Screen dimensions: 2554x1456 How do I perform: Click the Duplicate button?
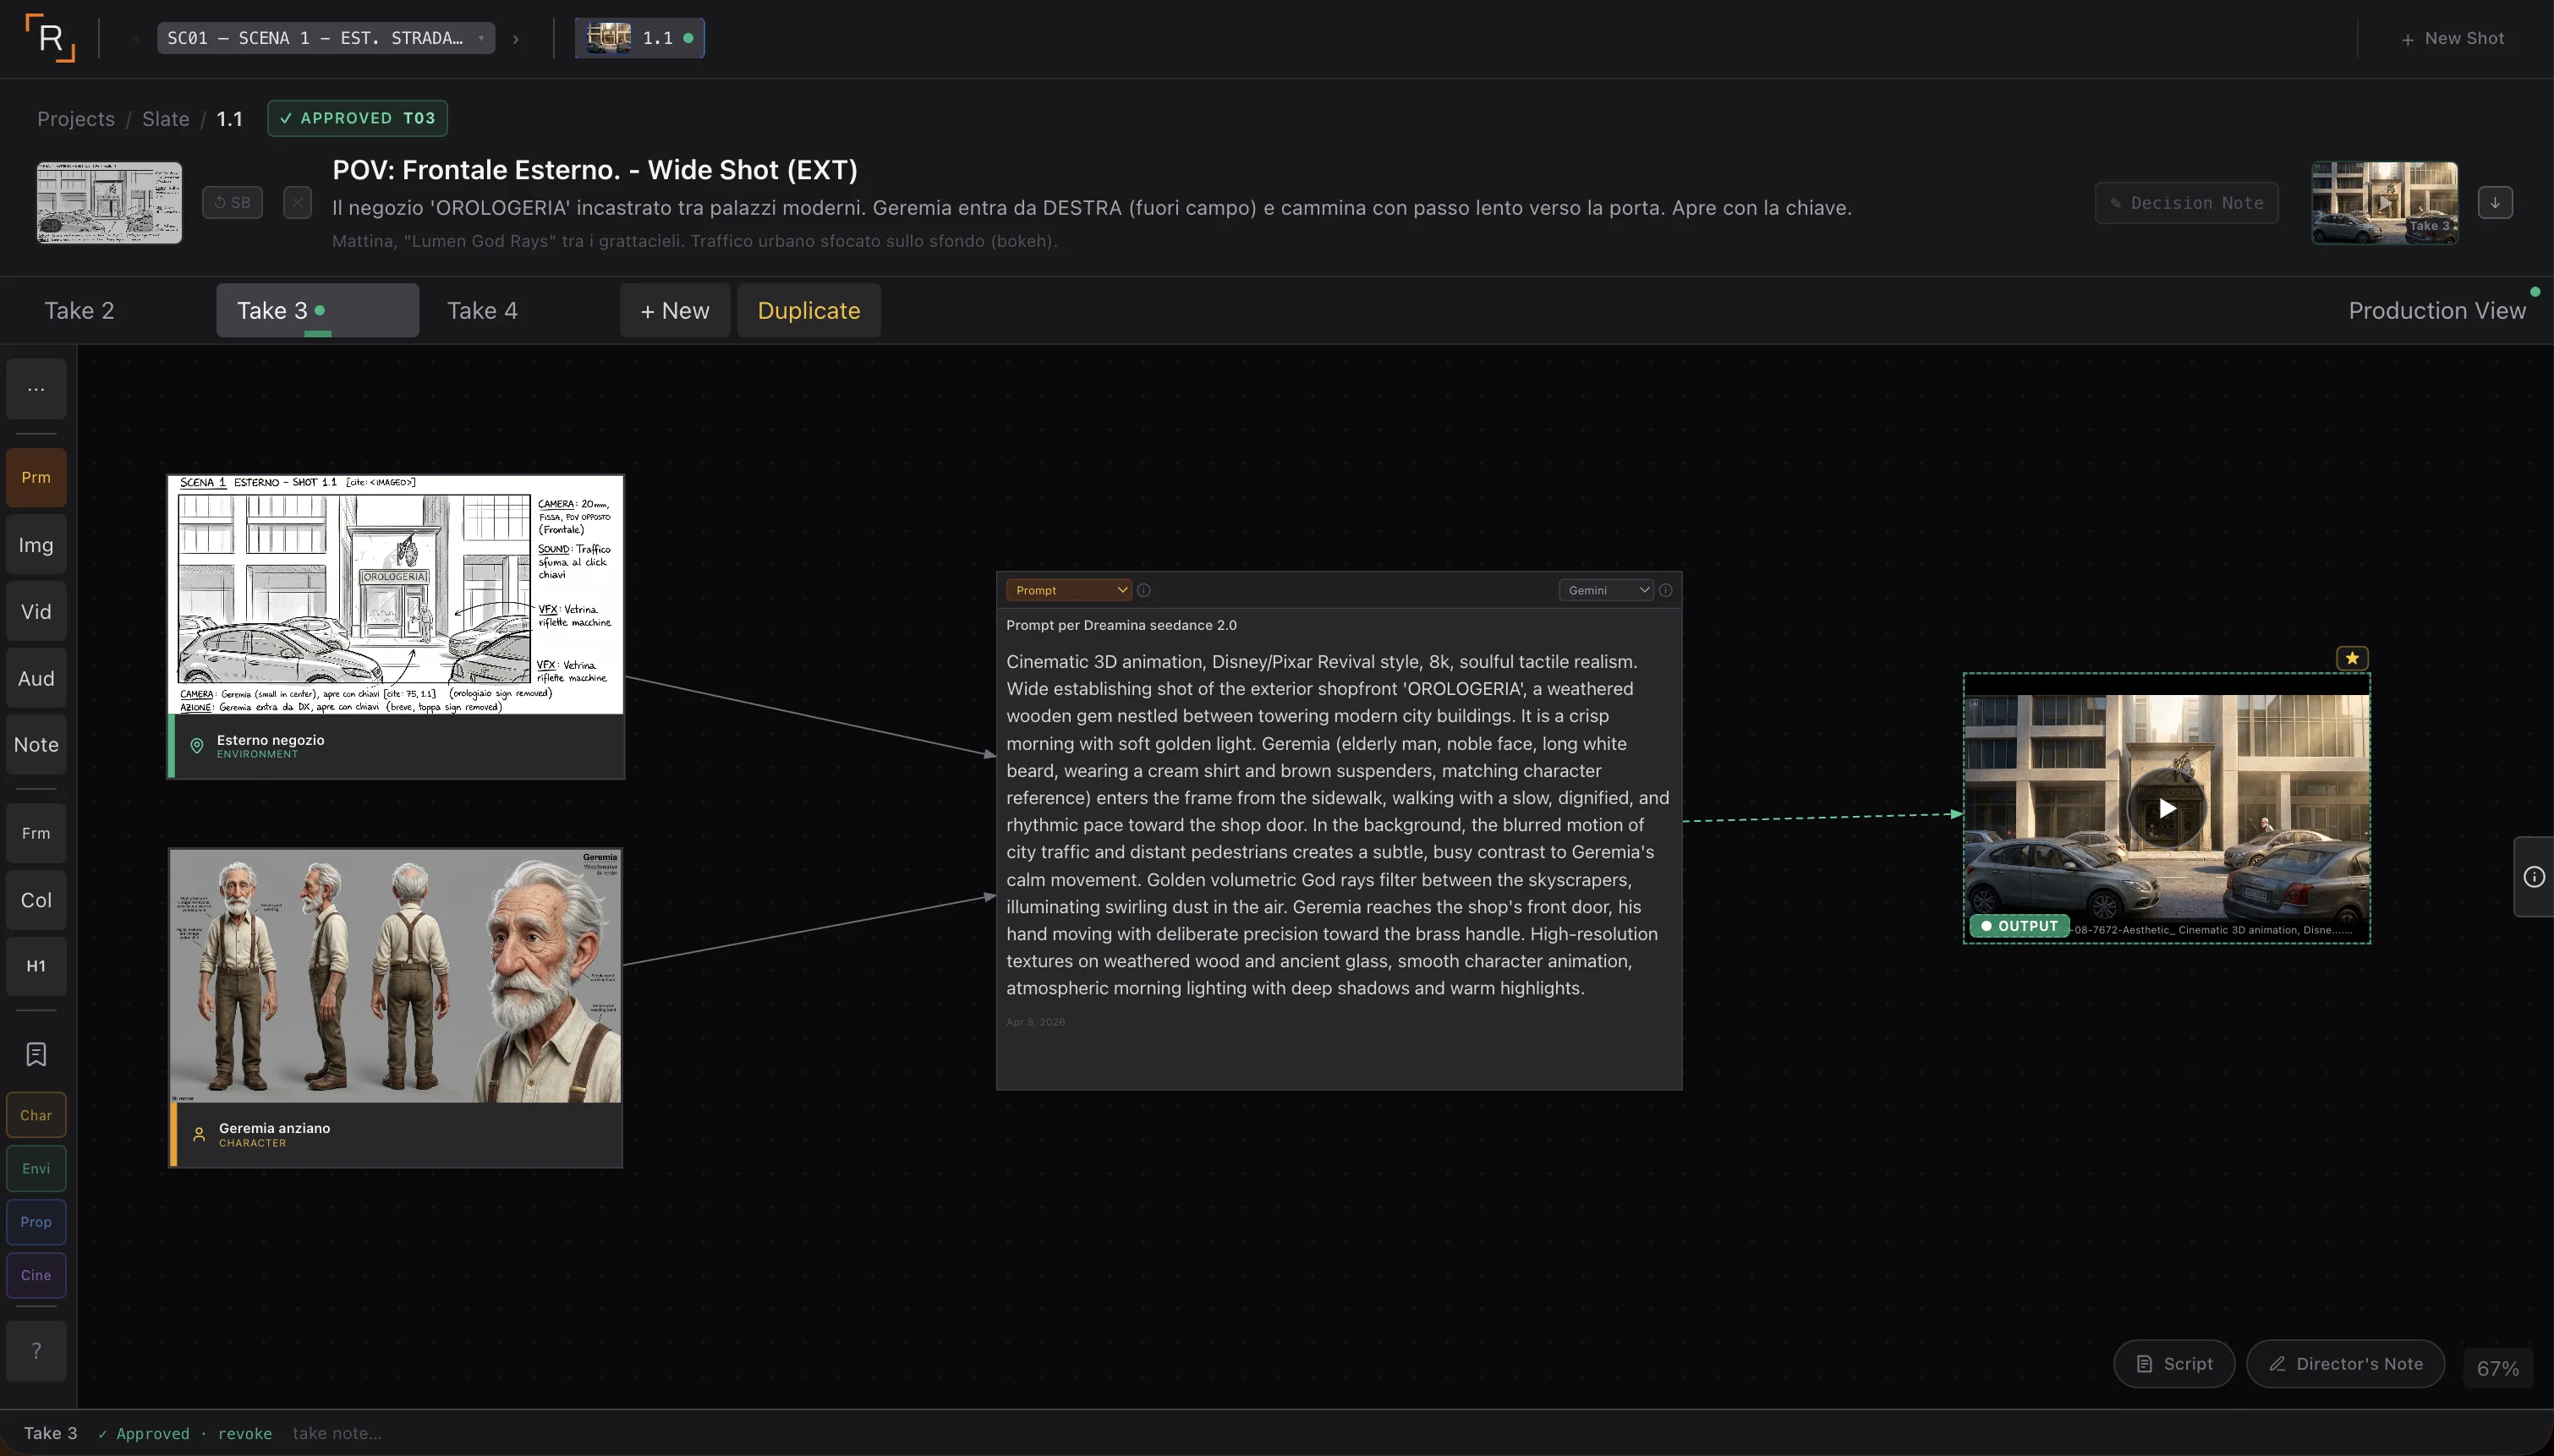[x=808, y=311]
